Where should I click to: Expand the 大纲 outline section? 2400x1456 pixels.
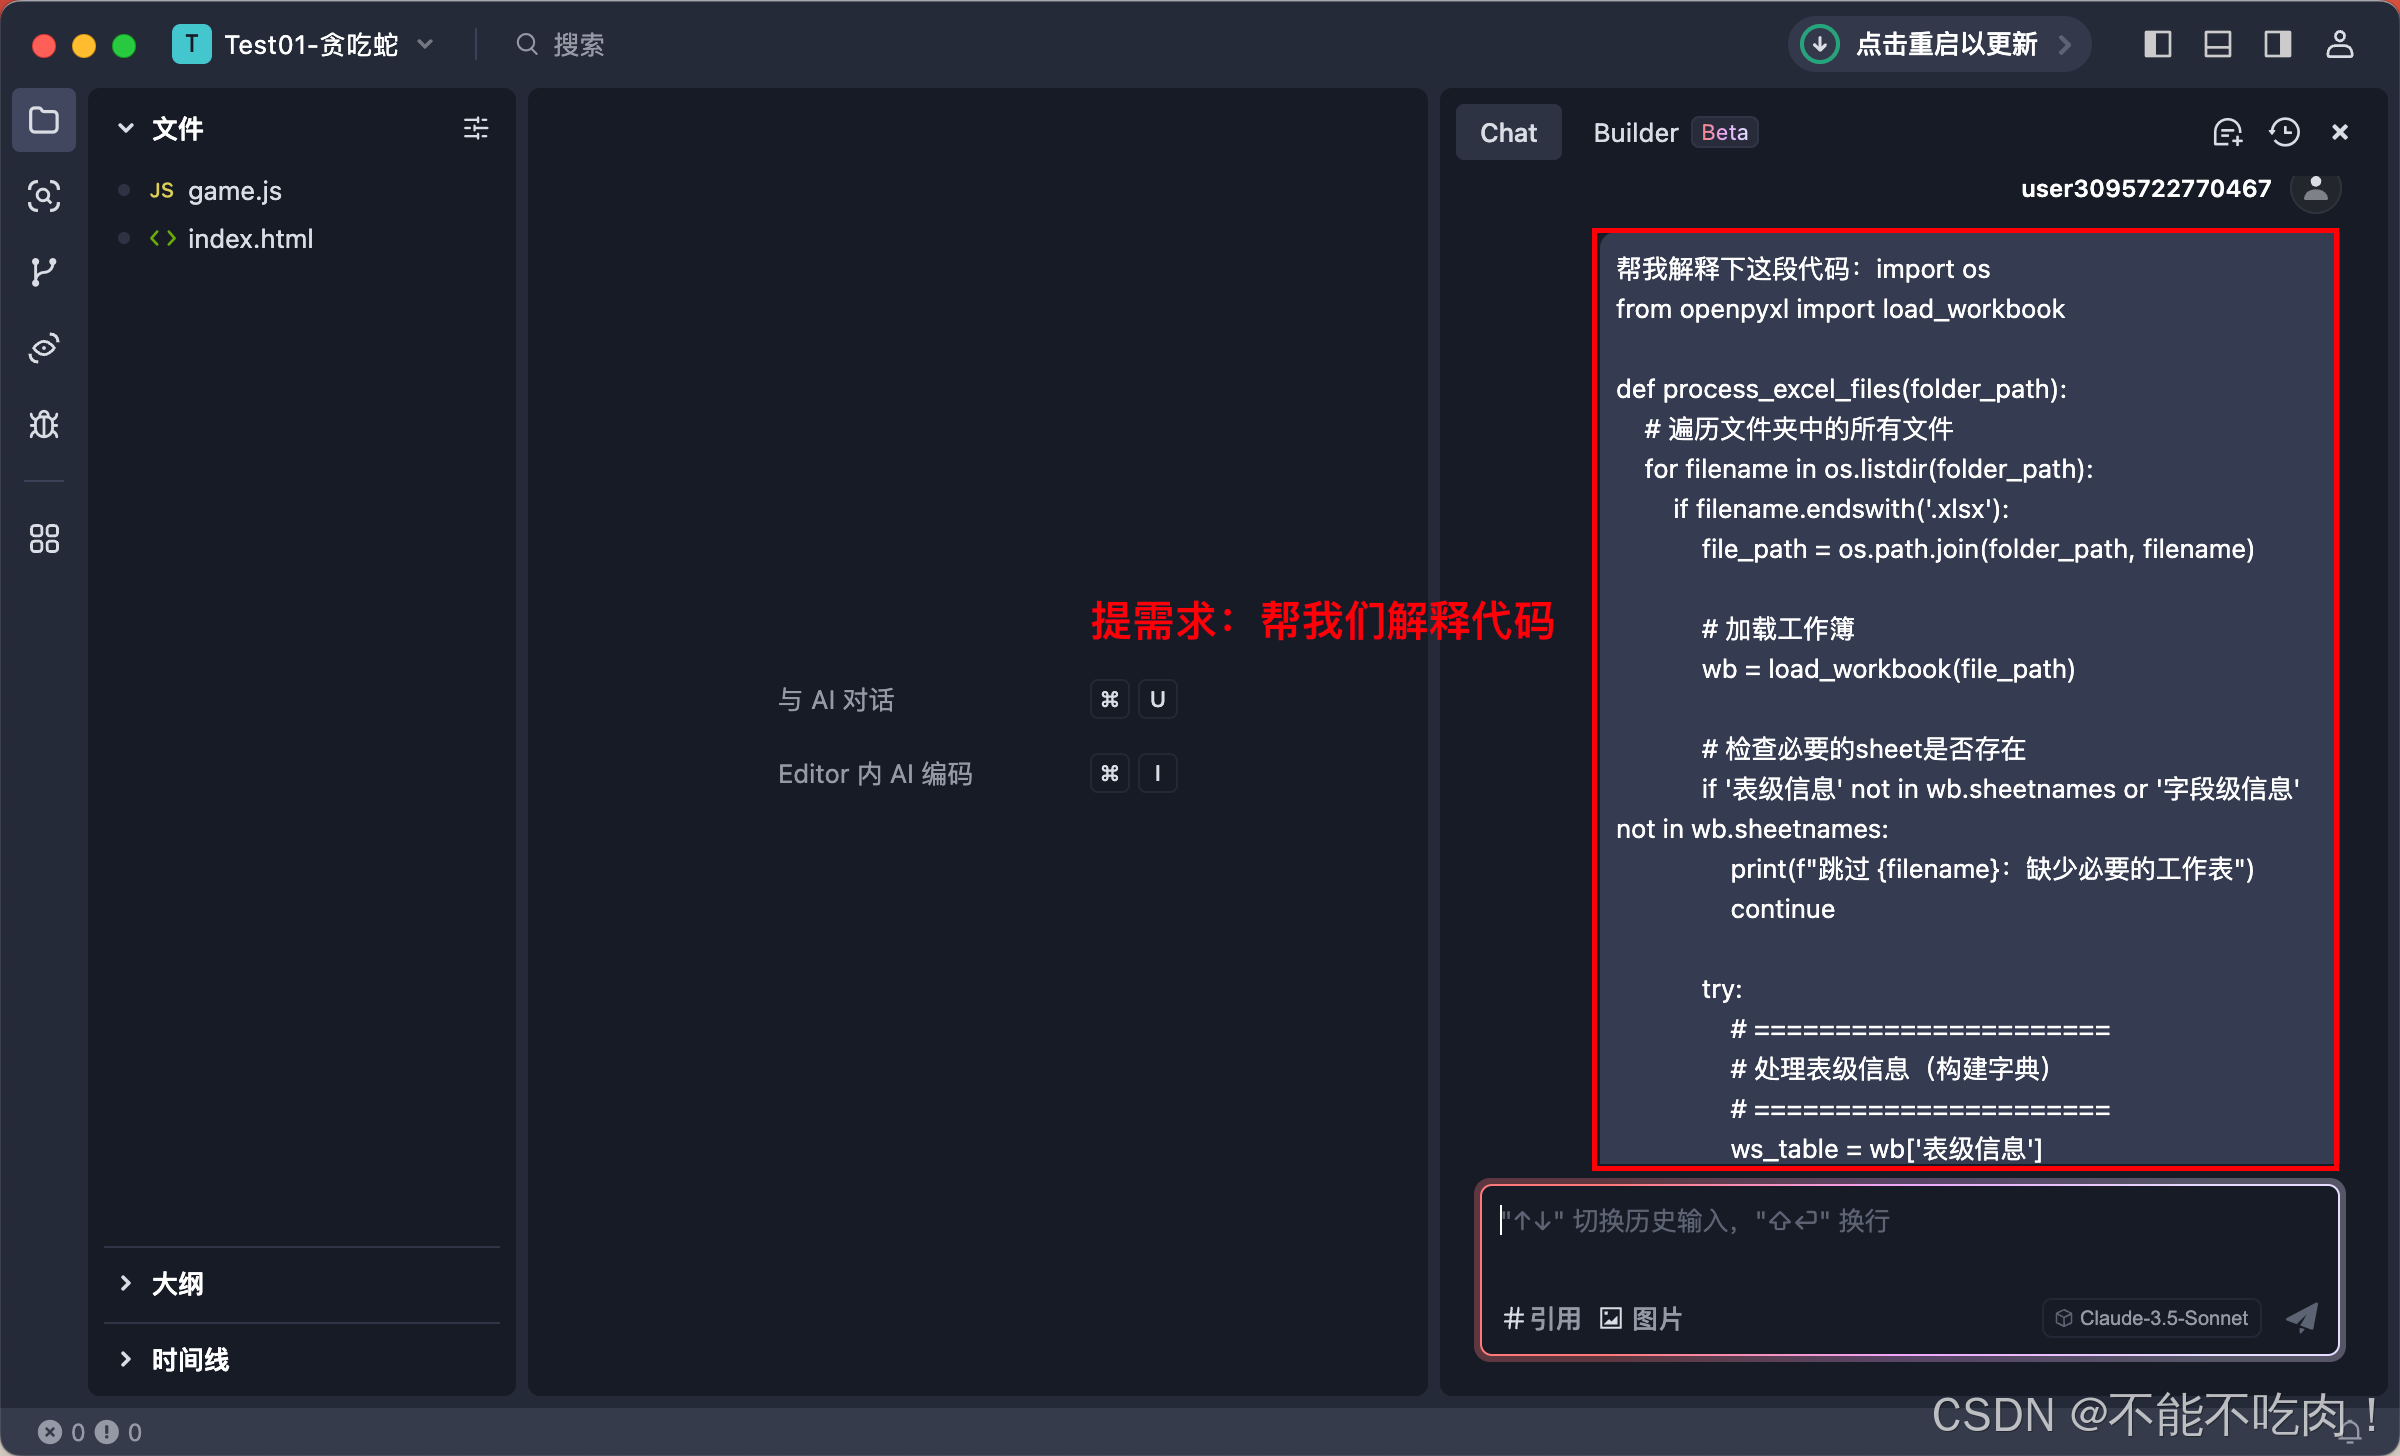177,1283
